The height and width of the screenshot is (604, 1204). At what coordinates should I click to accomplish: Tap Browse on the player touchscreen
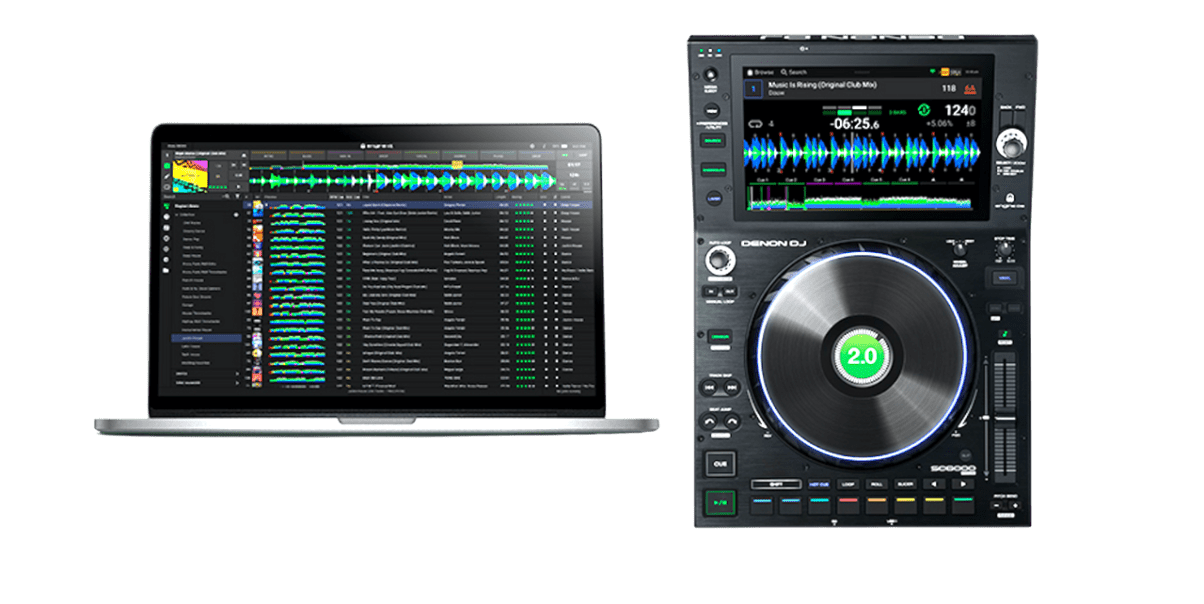point(763,72)
